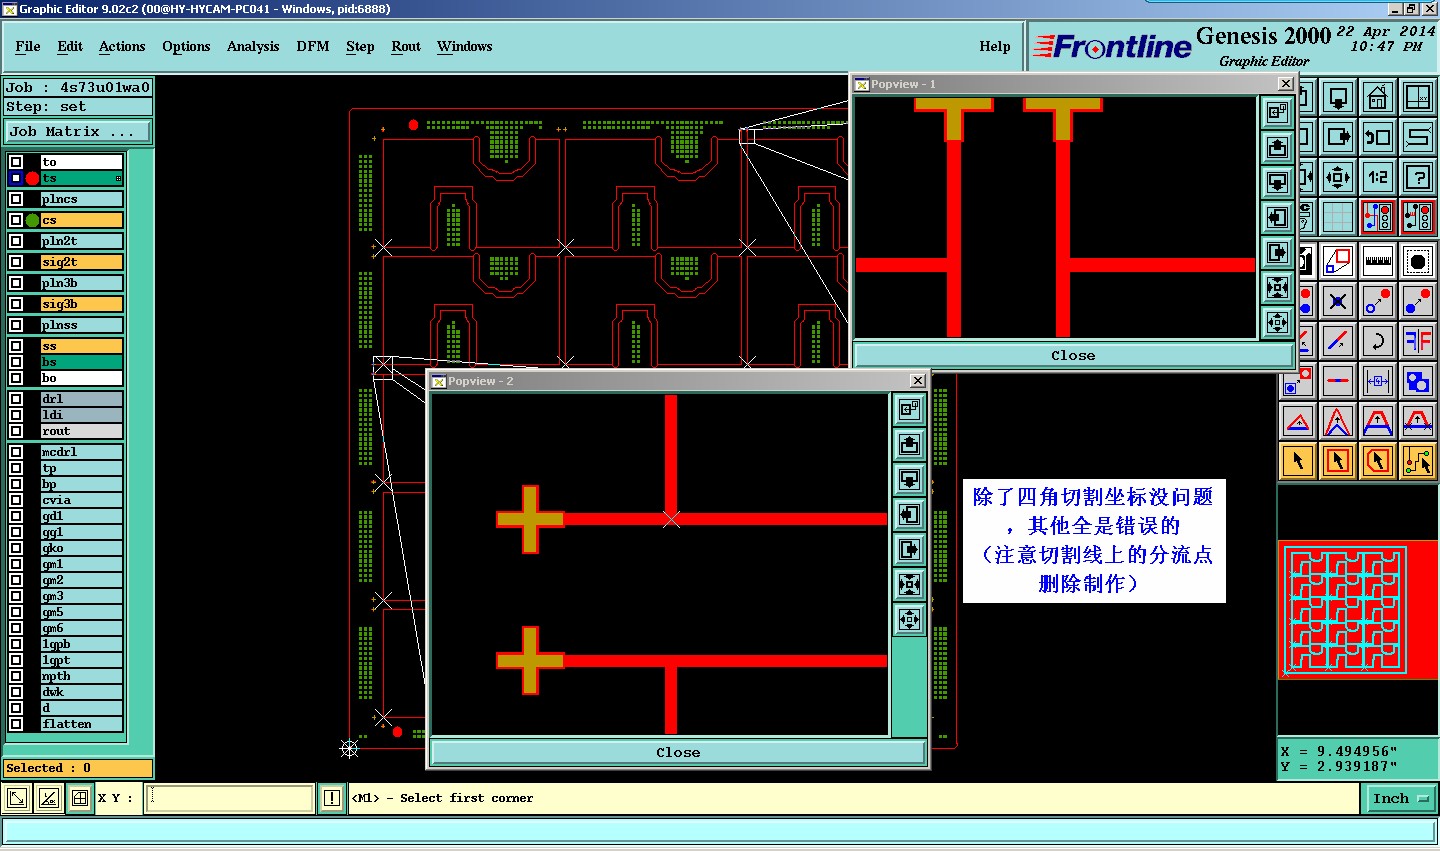Click the horizontal red-blue line segment icon
This screenshot has height=851, width=1440.
(x=1338, y=381)
